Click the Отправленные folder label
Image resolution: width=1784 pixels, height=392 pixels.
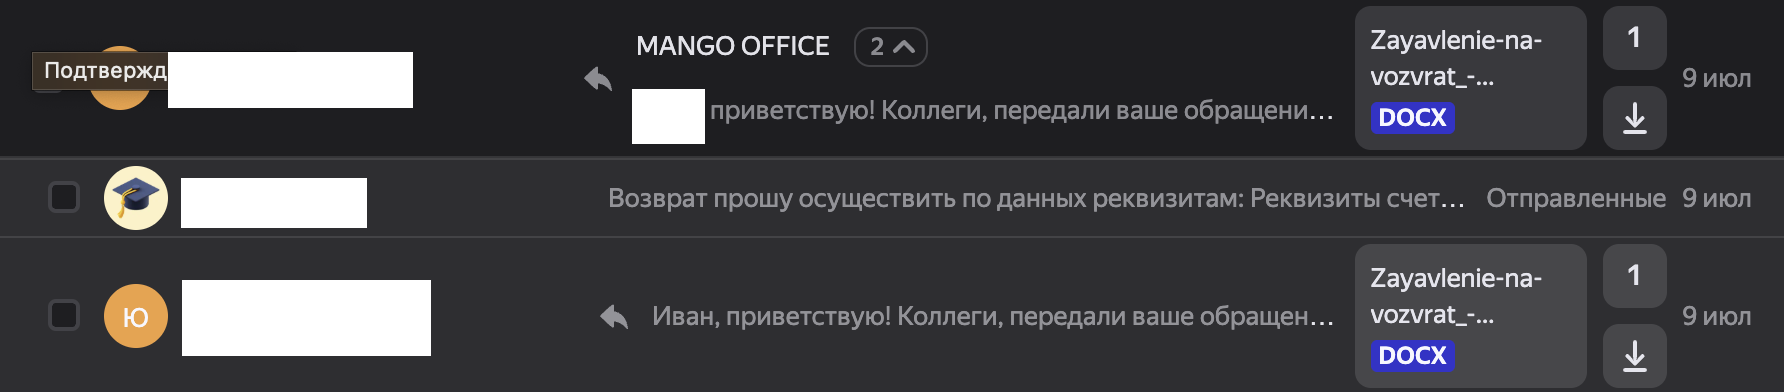1576,198
